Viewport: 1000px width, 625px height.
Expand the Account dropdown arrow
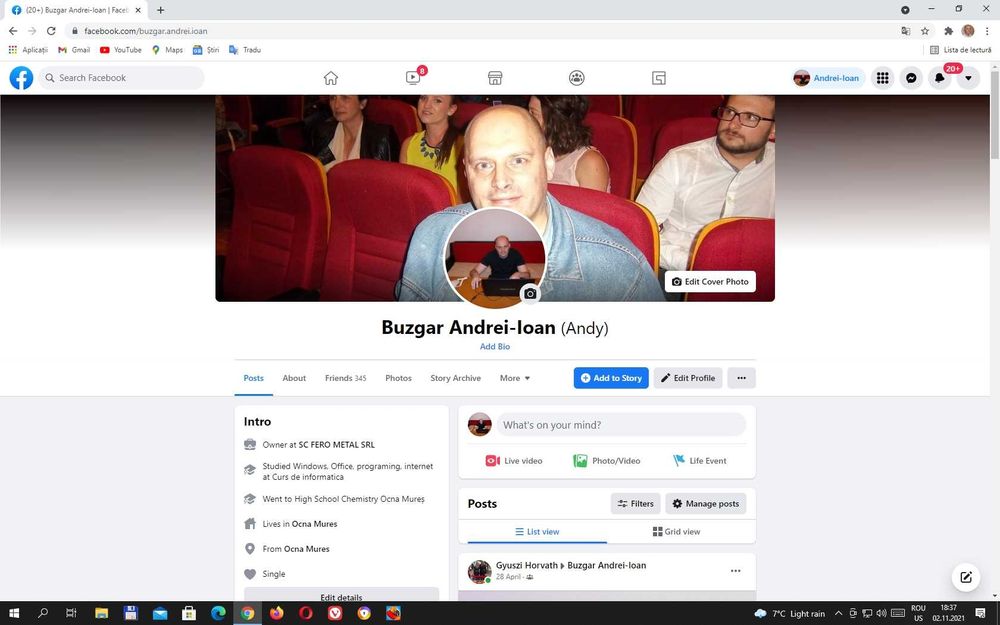tap(968, 78)
